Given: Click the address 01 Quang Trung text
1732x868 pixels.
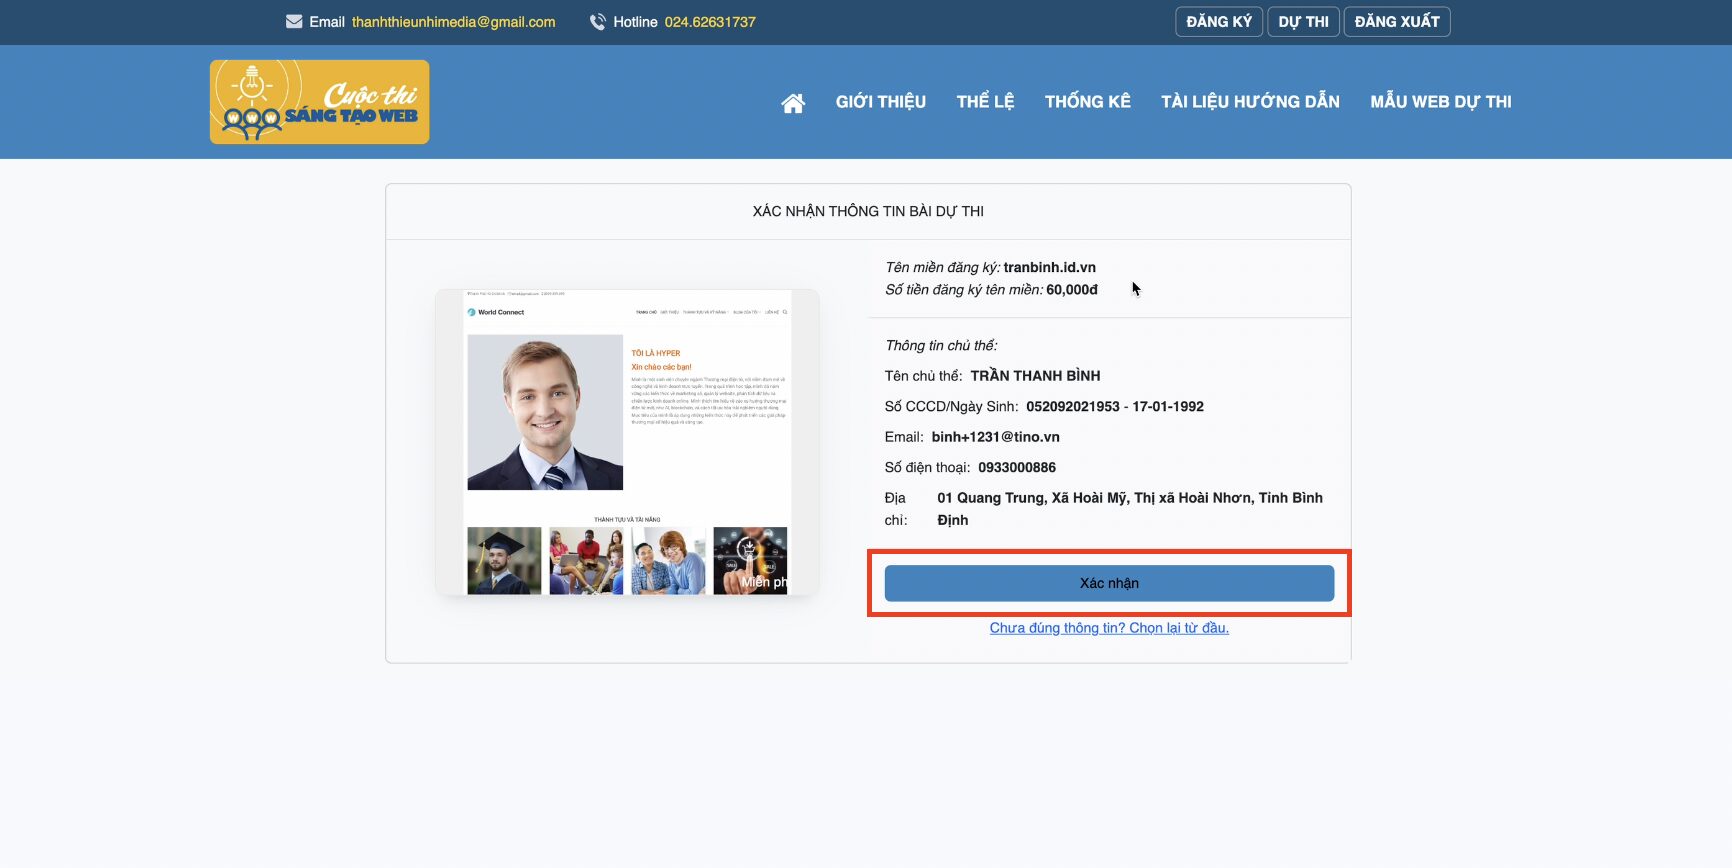Looking at the screenshot, I should click(x=1130, y=509).
